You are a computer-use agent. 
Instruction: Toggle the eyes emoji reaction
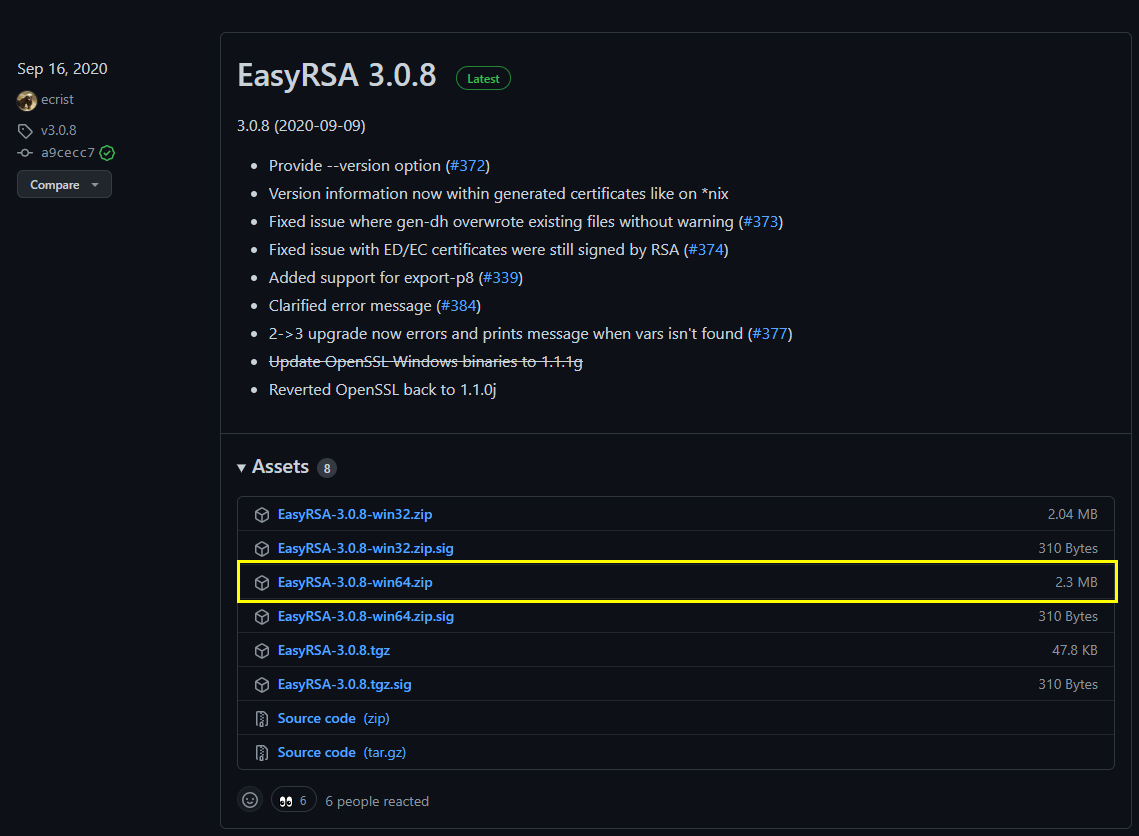293,800
